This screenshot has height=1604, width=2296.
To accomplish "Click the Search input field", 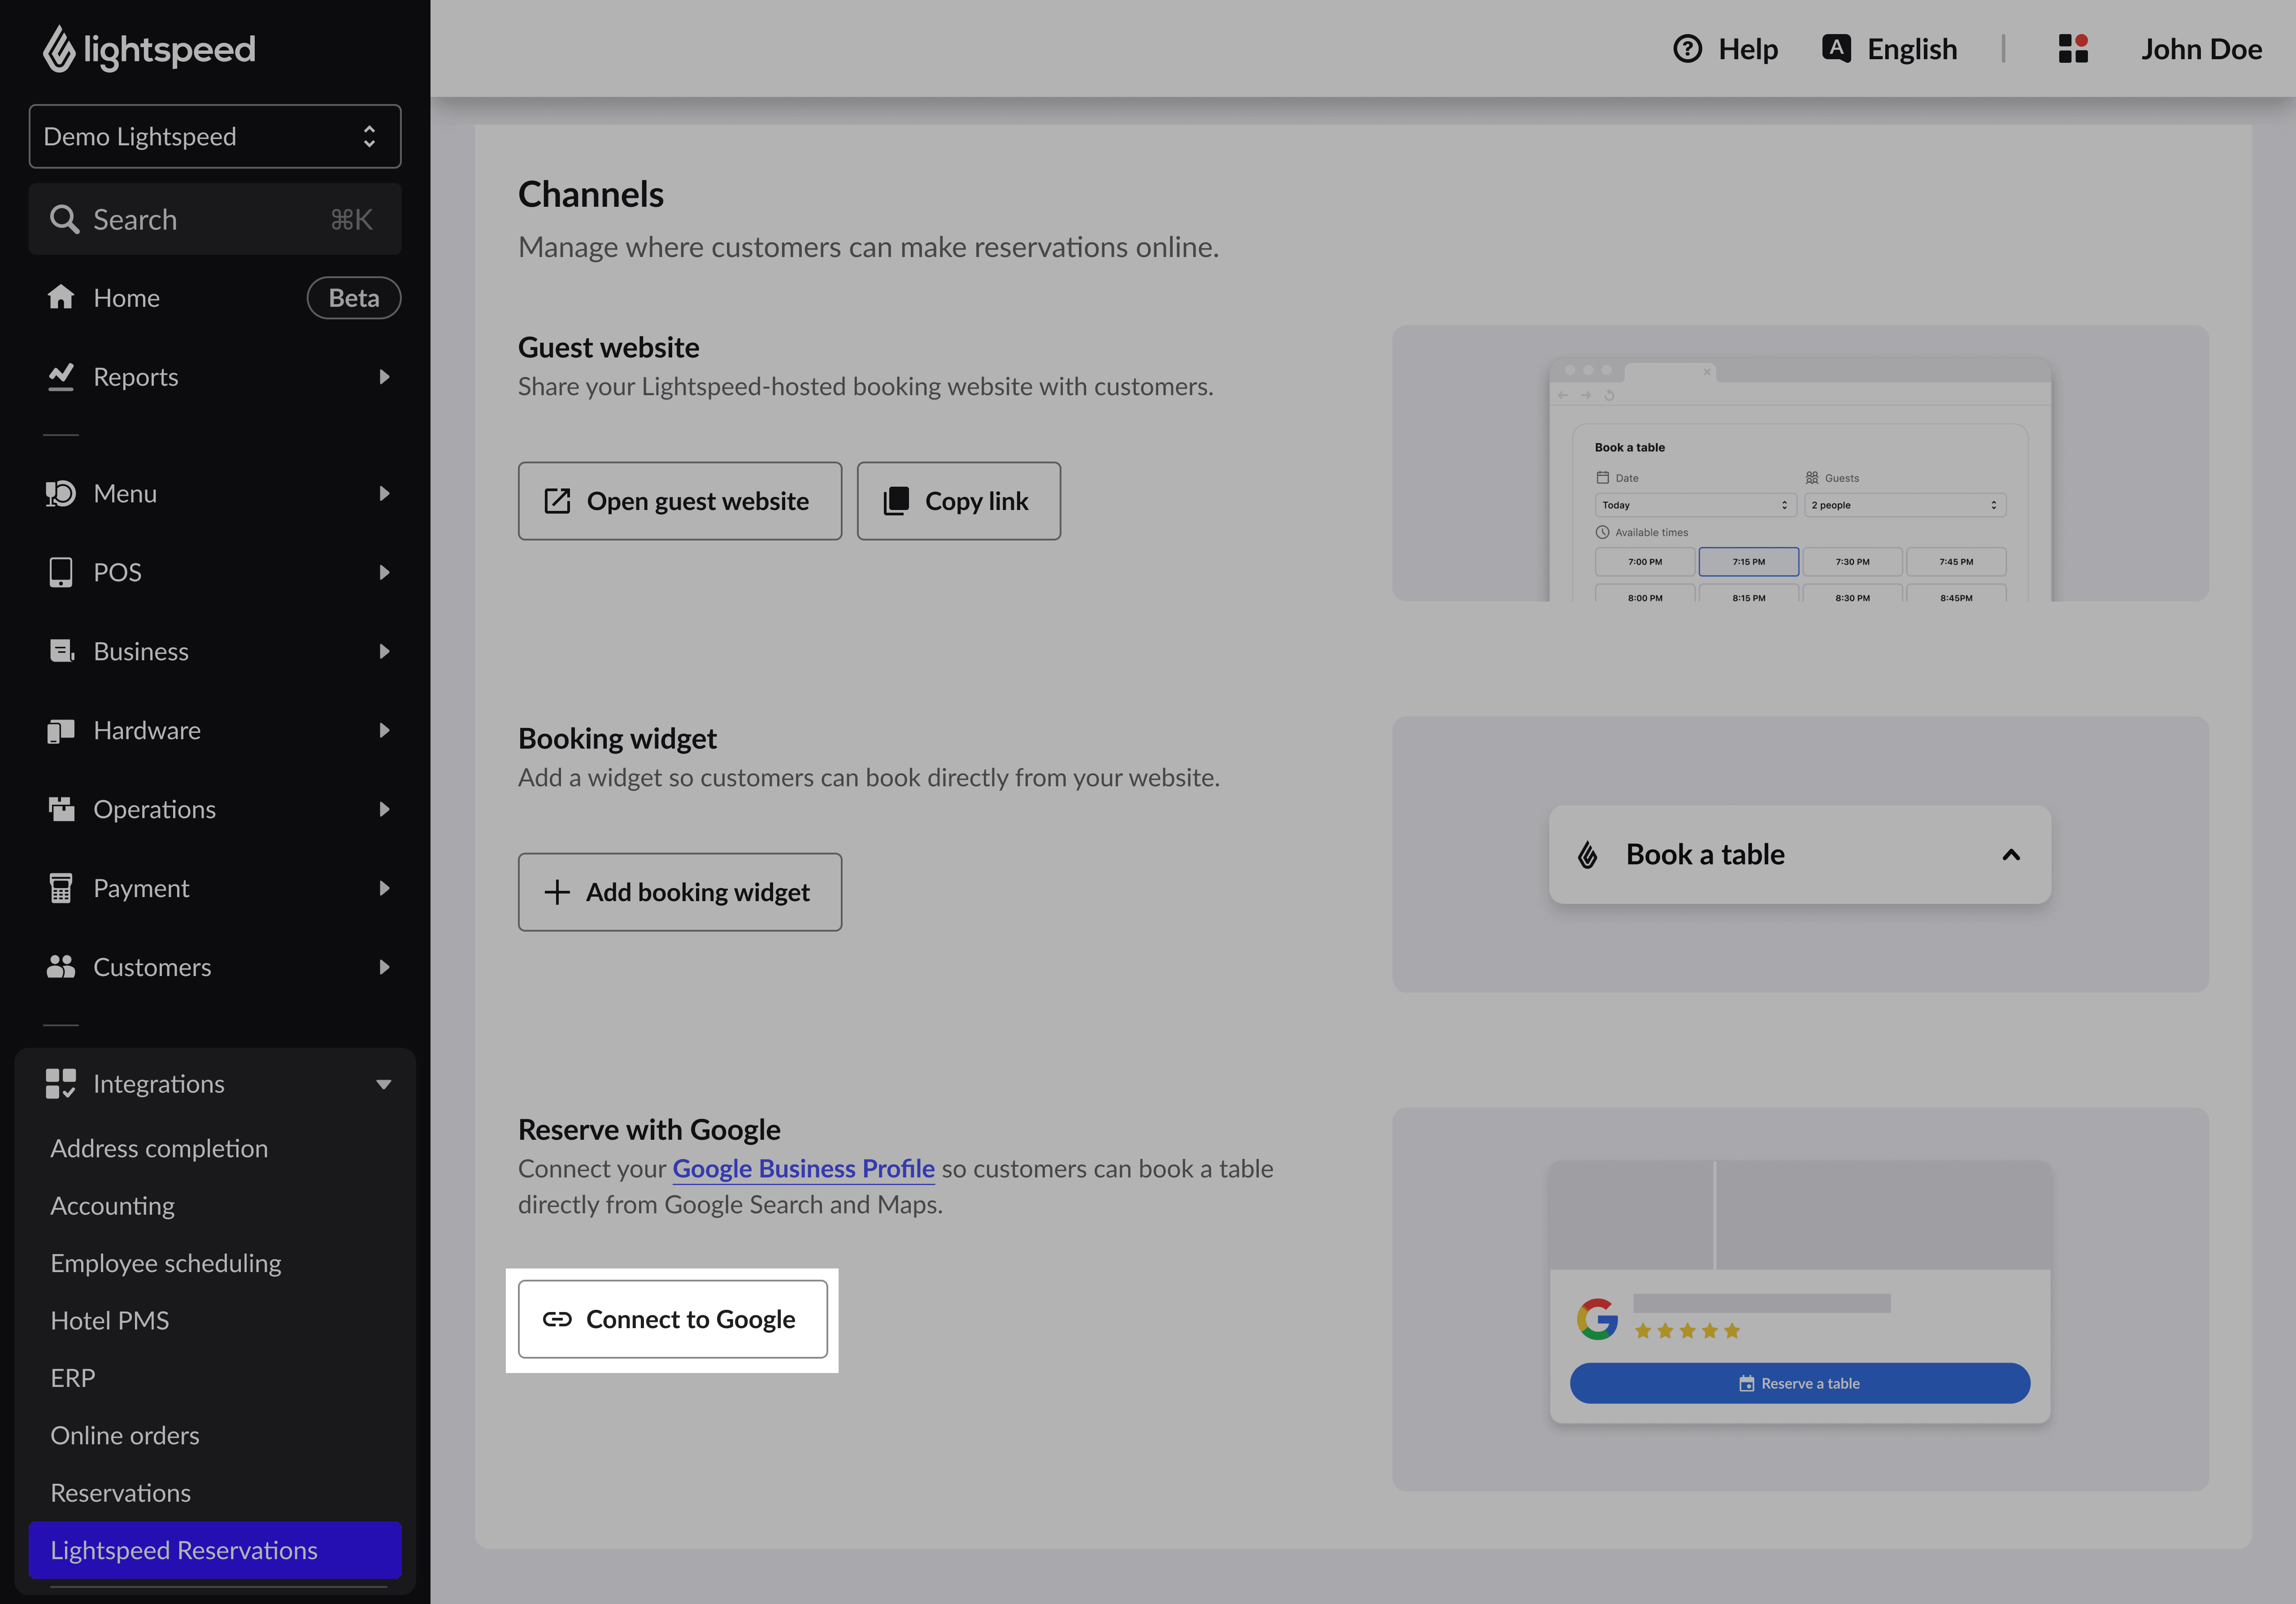I will (215, 219).
